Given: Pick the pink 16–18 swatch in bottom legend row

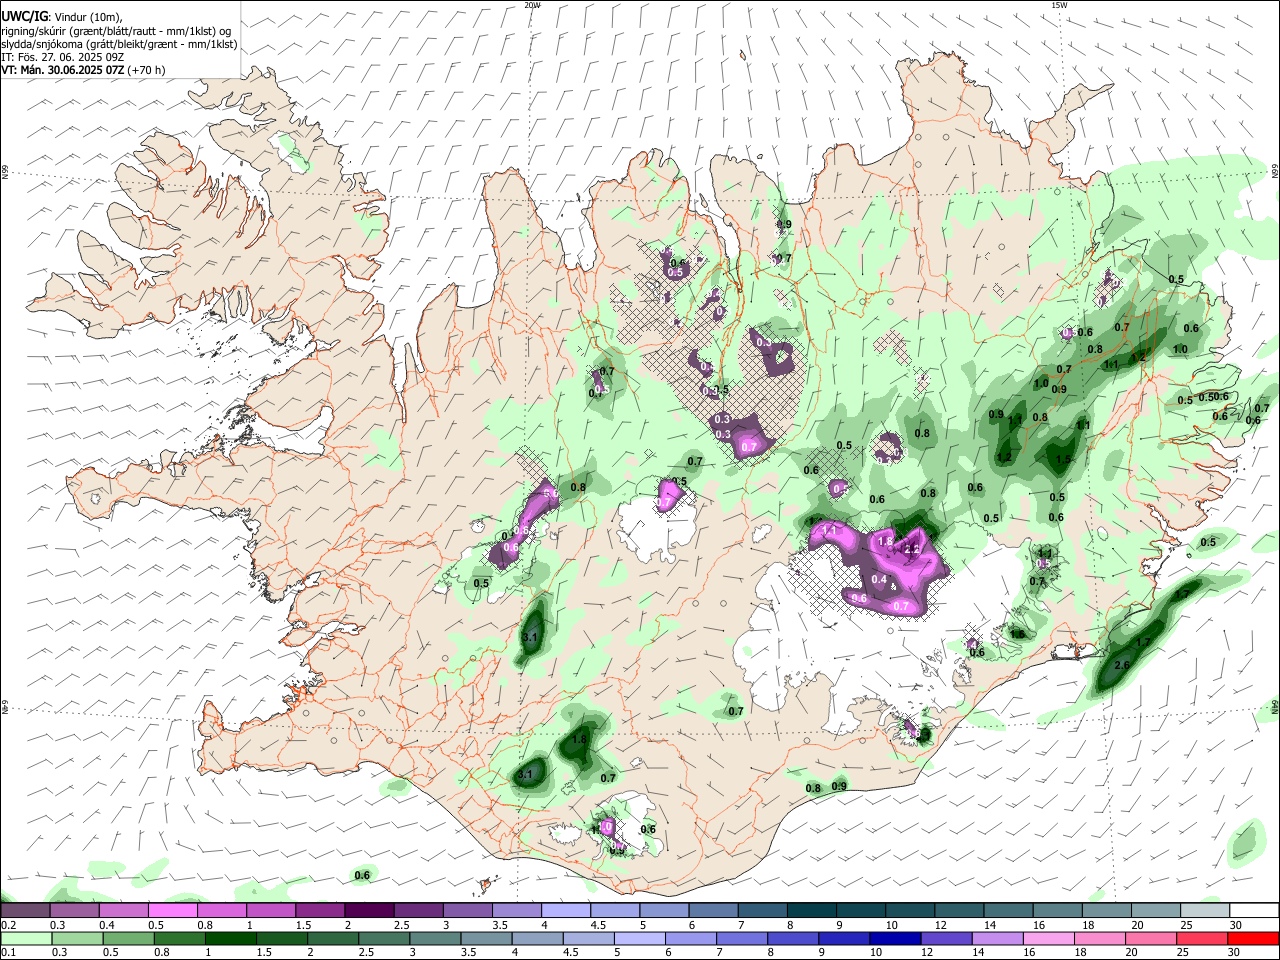Looking at the screenshot, I should [x=1048, y=938].
